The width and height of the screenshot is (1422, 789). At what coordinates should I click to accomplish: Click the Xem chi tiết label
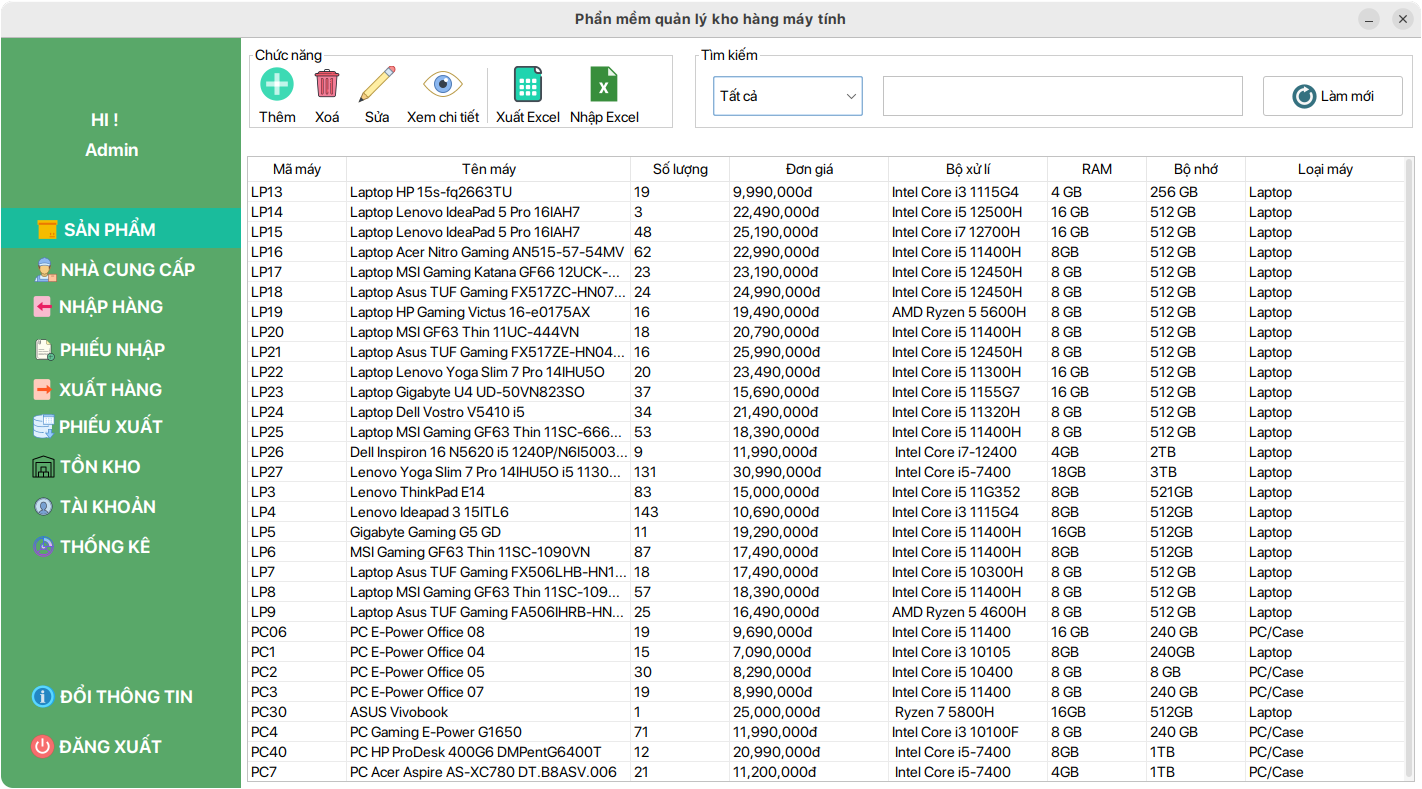(x=443, y=117)
